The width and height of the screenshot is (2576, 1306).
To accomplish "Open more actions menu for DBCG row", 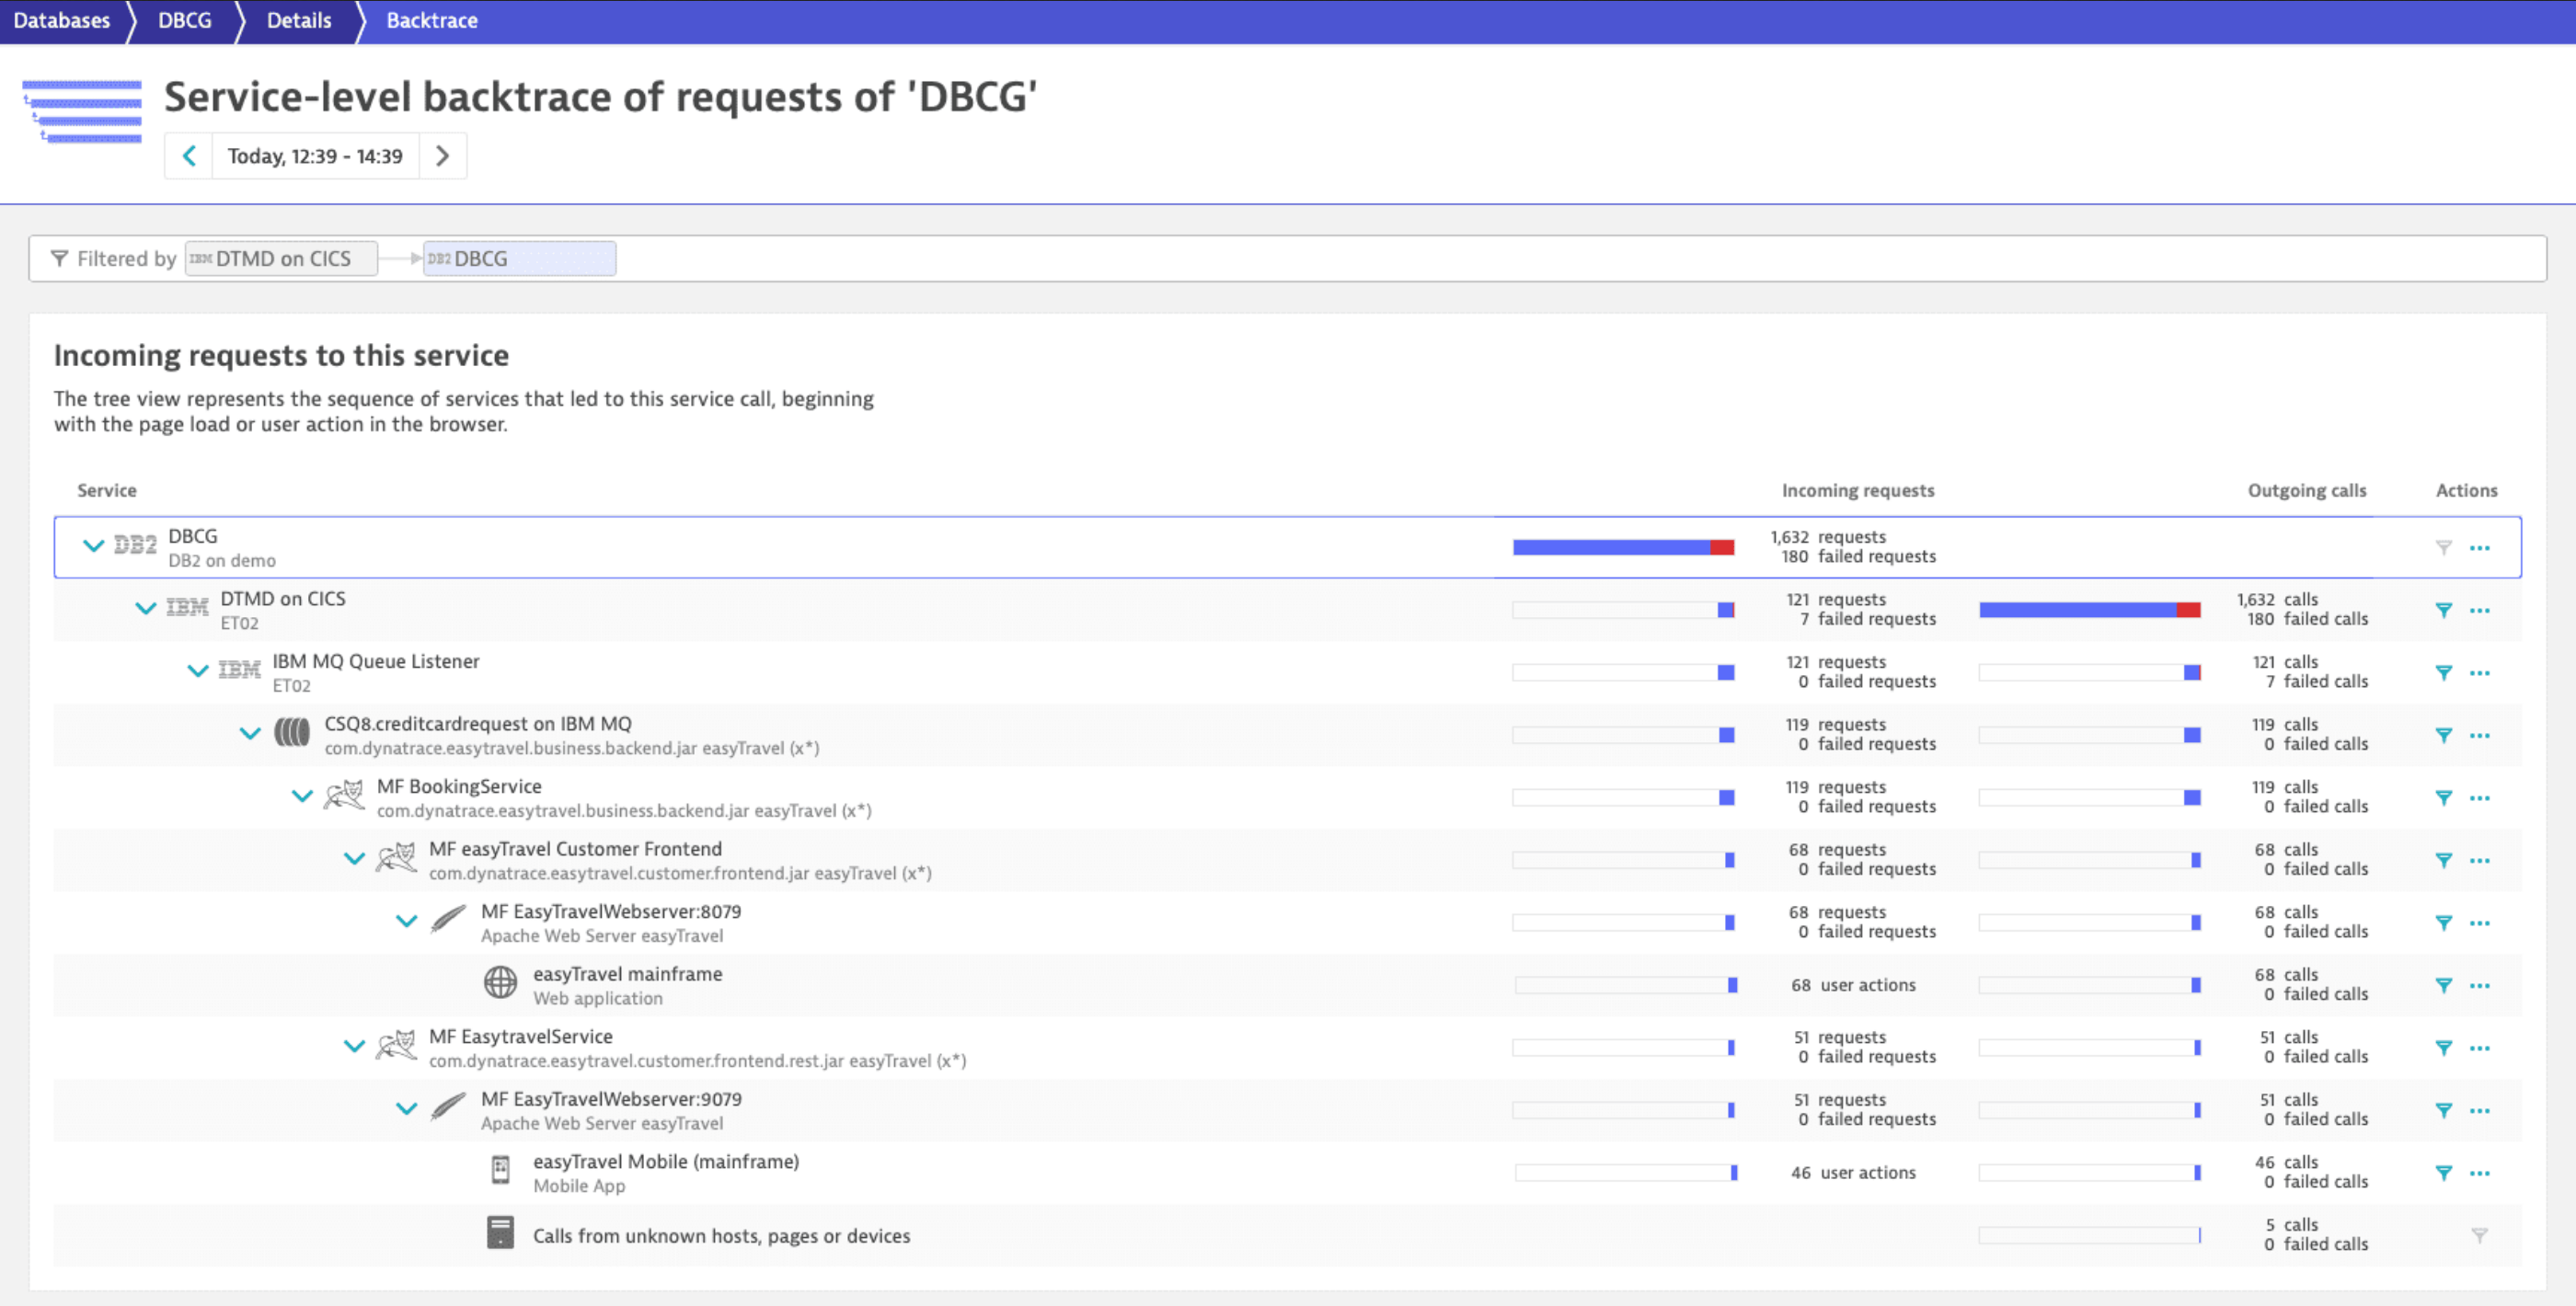I will 2480,548.
